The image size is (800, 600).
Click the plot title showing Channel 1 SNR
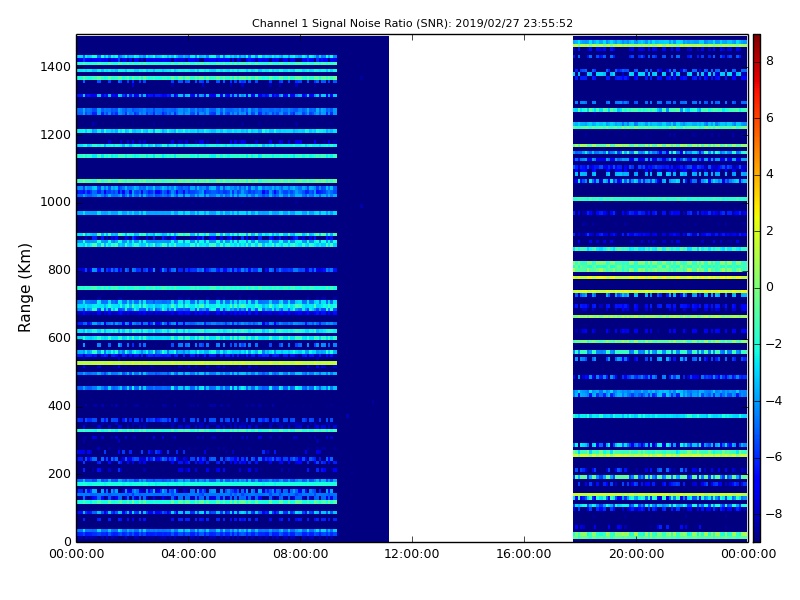point(412,23)
